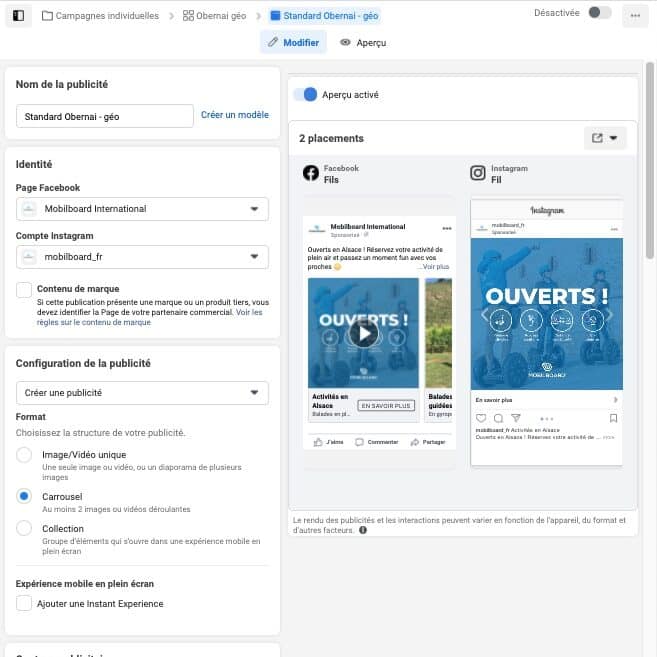Viewport: 657px width, 657px height.
Task: Toggle the Aperçu activé switch
Action: coord(305,95)
